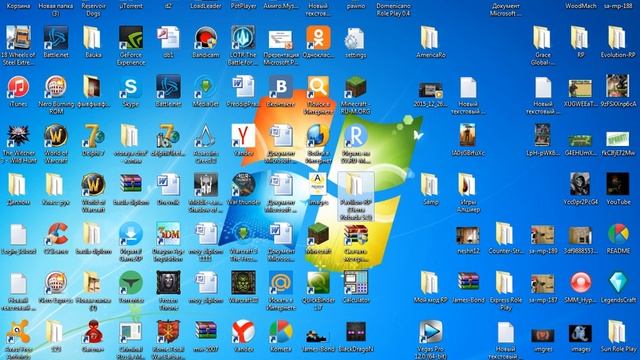
Task: Launch iTunes from the desktop
Action: pyautogui.click(x=18, y=88)
